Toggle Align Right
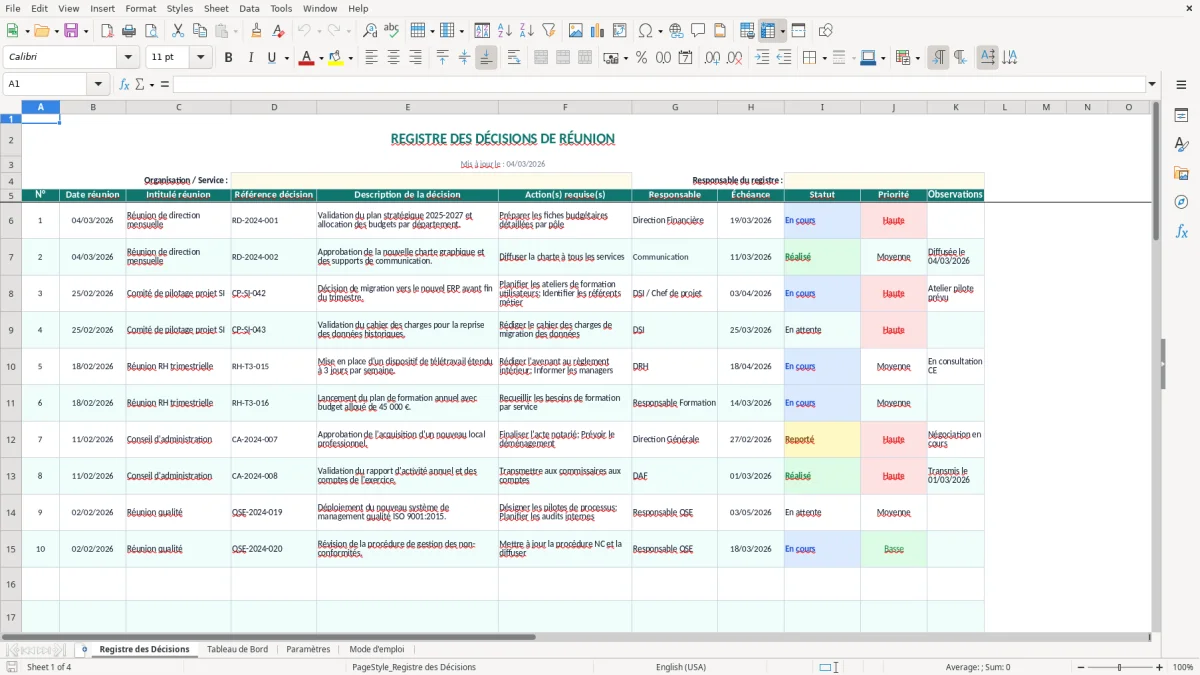 coord(416,58)
